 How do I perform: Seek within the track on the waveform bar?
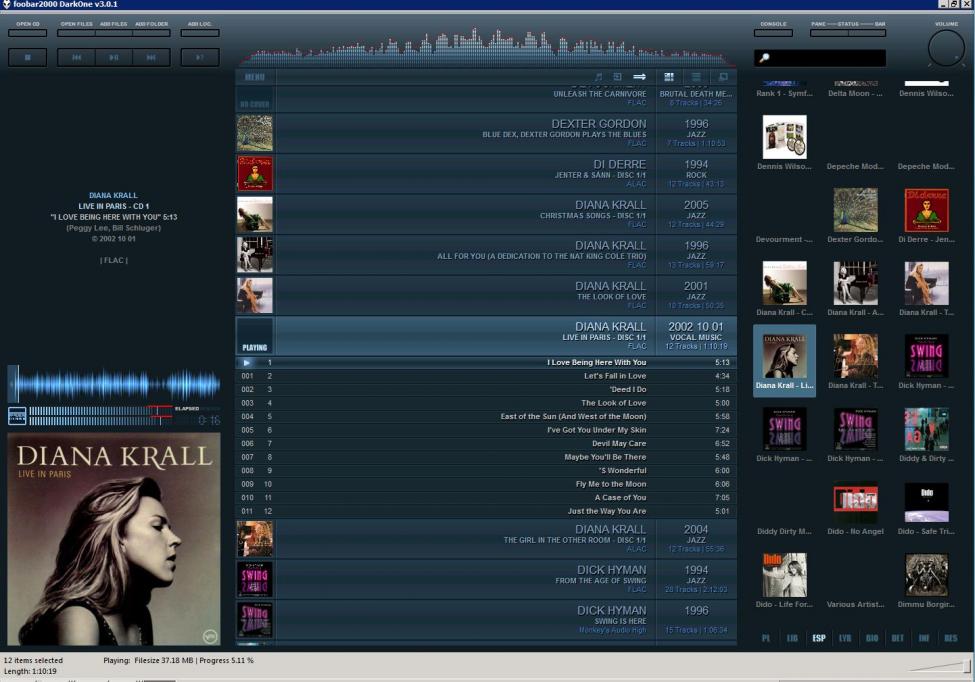click(x=114, y=385)
